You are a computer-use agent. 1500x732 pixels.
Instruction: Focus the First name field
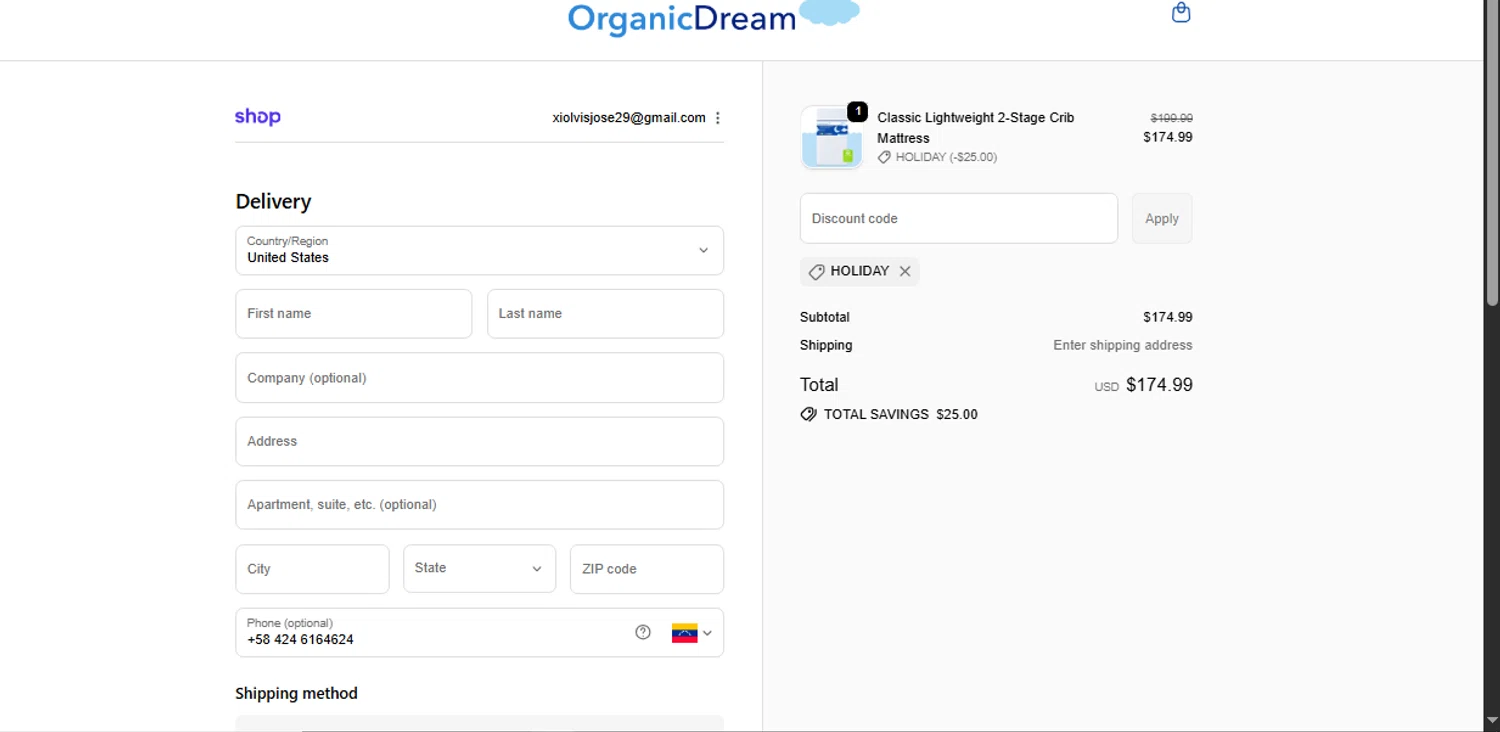(353, 314)
